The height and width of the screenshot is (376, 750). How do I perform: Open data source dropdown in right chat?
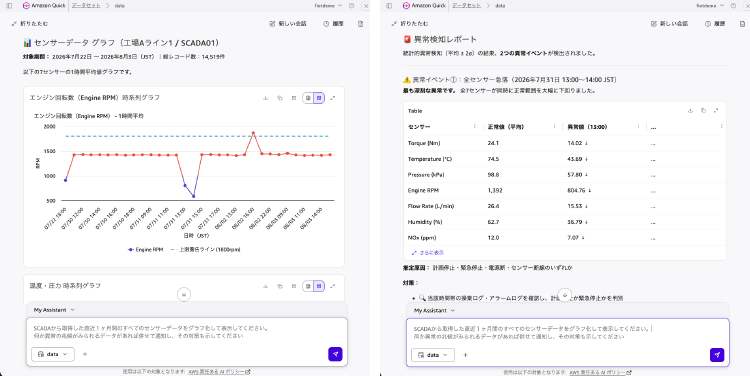(x=433, y=355)
